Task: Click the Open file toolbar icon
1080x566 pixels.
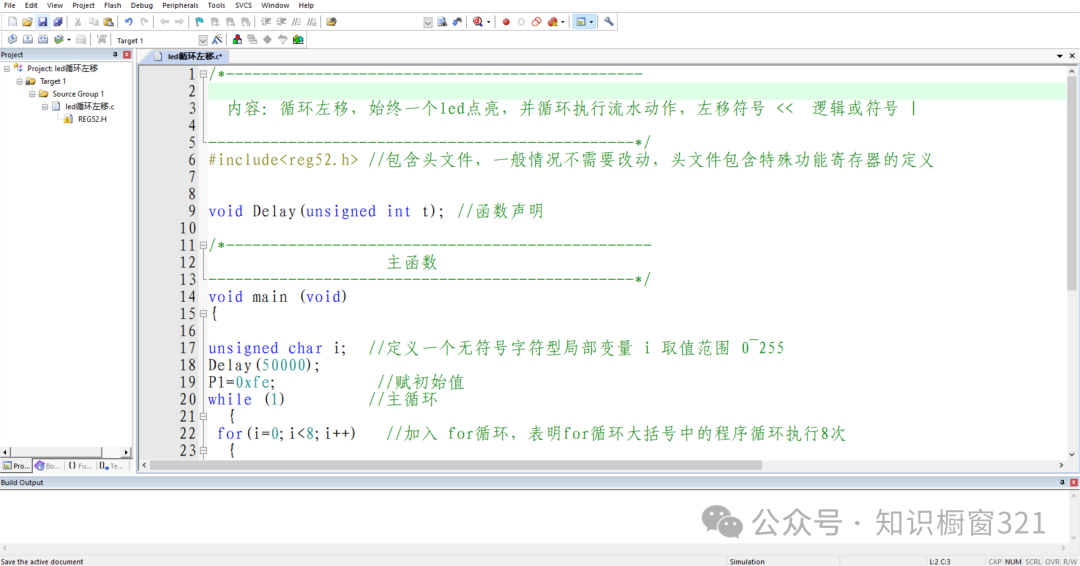Action: pos(27,21)
